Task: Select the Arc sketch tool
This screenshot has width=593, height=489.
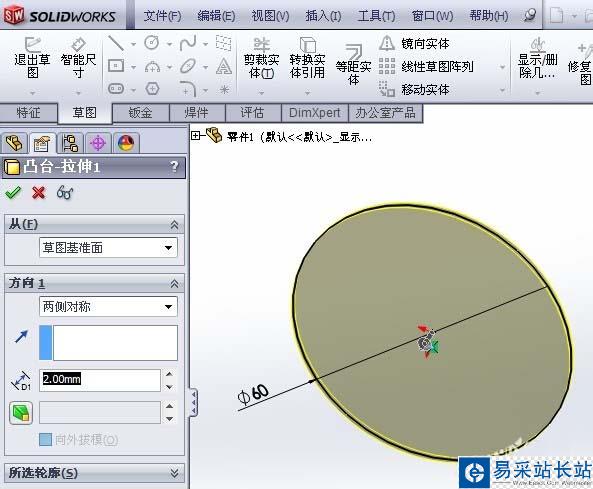Action: 152,67
